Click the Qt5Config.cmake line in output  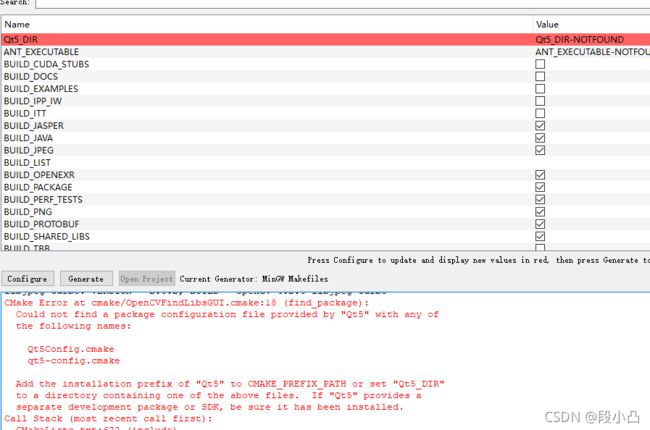(70, 349)
